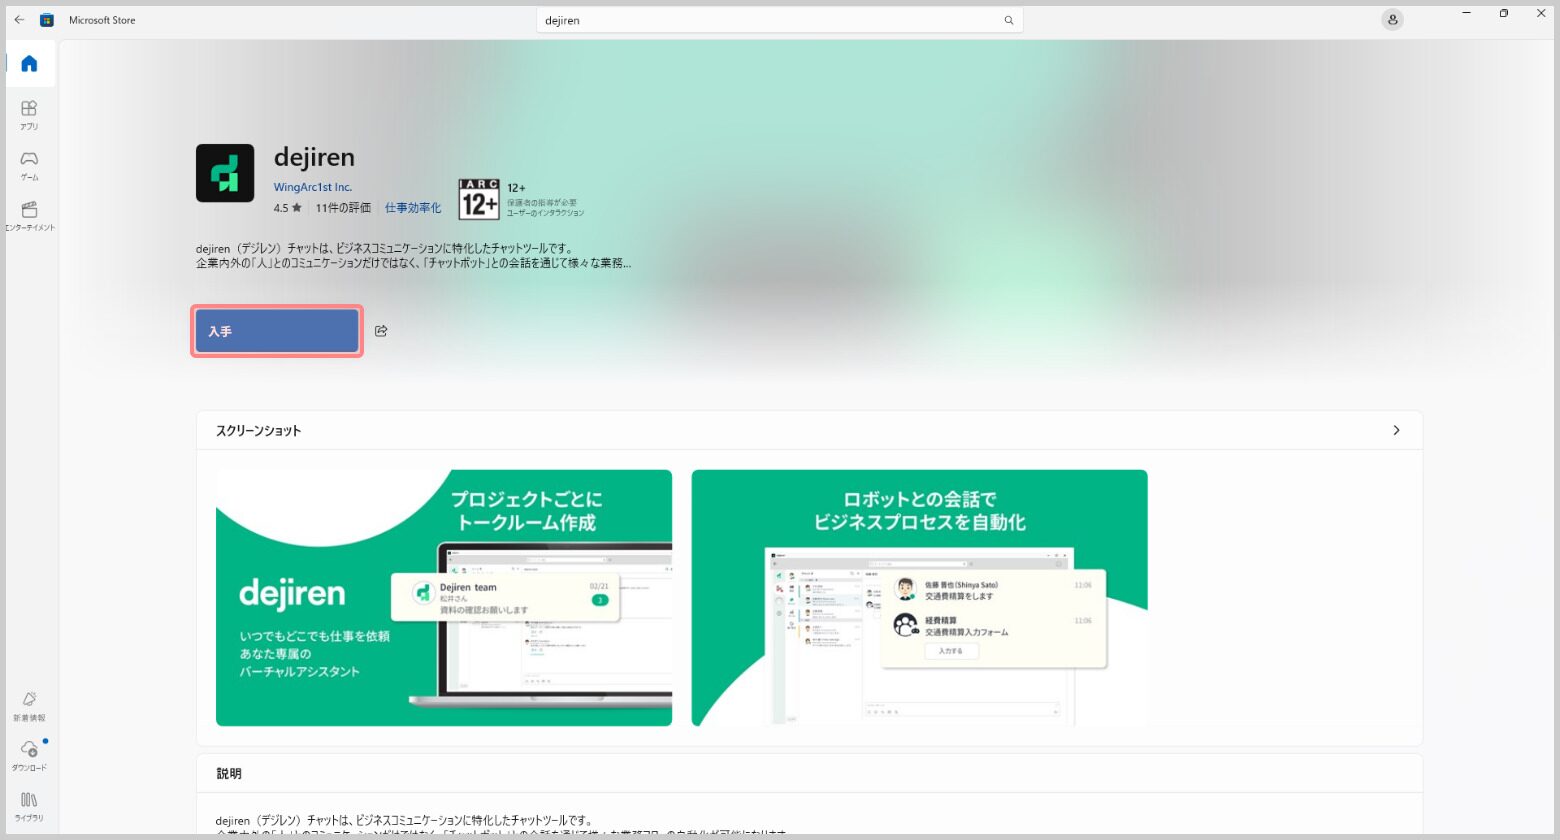Click the back arrow in title bar
The width and height of the screenshot is (1560, 840).
[19, 20]
